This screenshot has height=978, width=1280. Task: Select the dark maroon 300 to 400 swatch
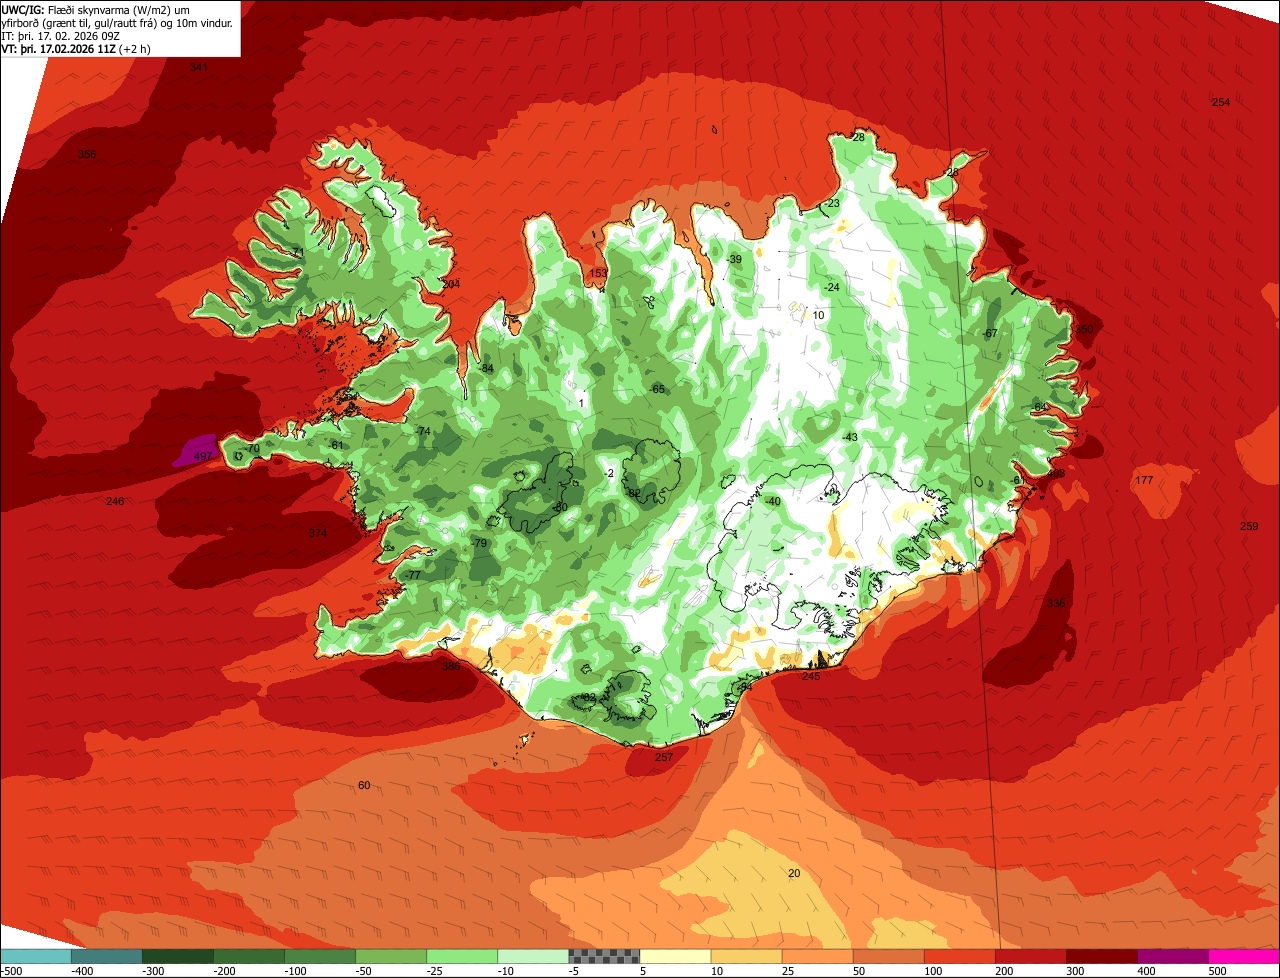tap(1101, 956)
